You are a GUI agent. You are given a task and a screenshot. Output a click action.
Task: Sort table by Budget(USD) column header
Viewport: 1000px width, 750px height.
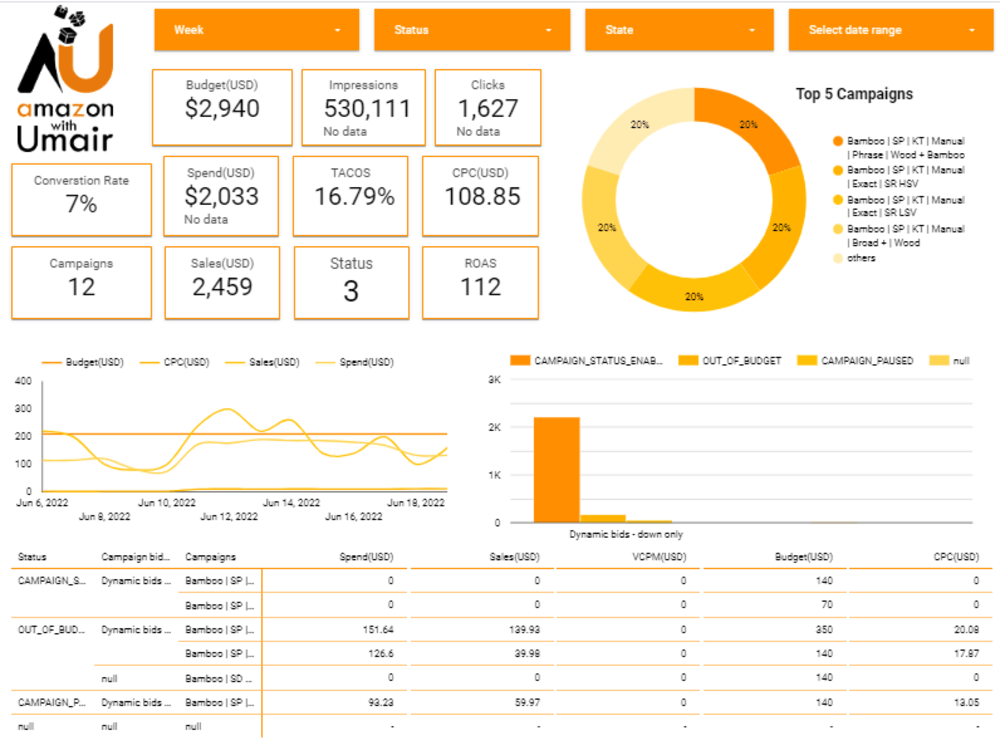pyautogui.click(x=804, y=557)
